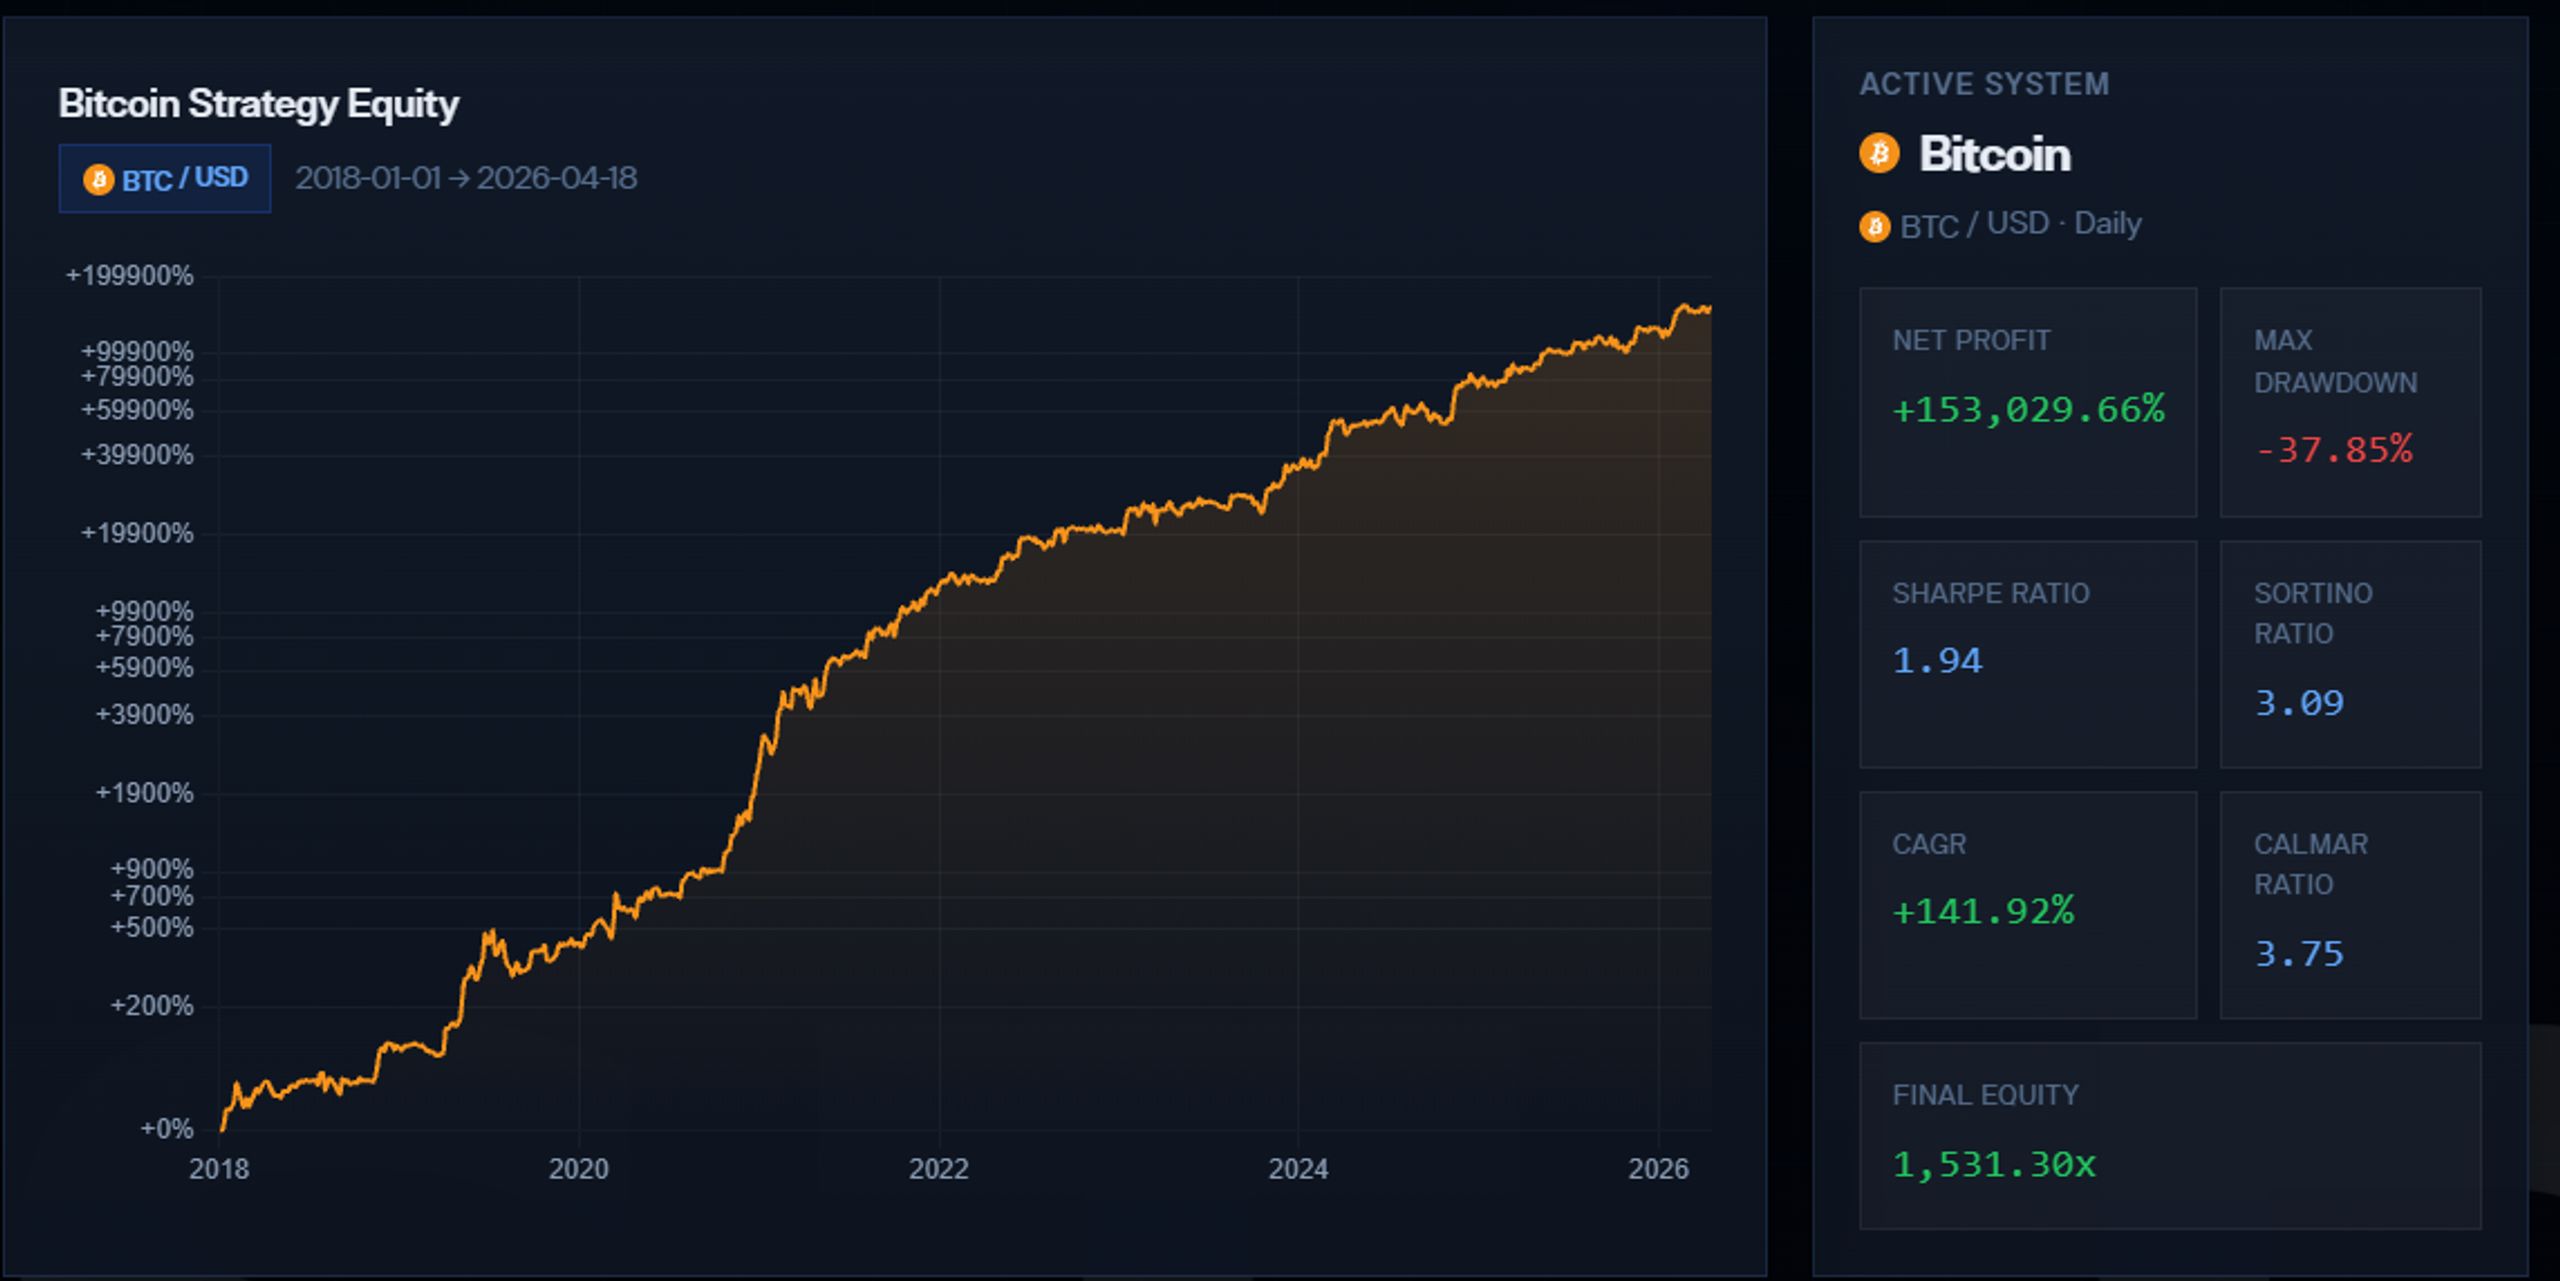Image resolution: width=2560 pixels, height=1281 pixels.
Task: Click the +99900% y-axis label
Action: [x=137, y=352]
